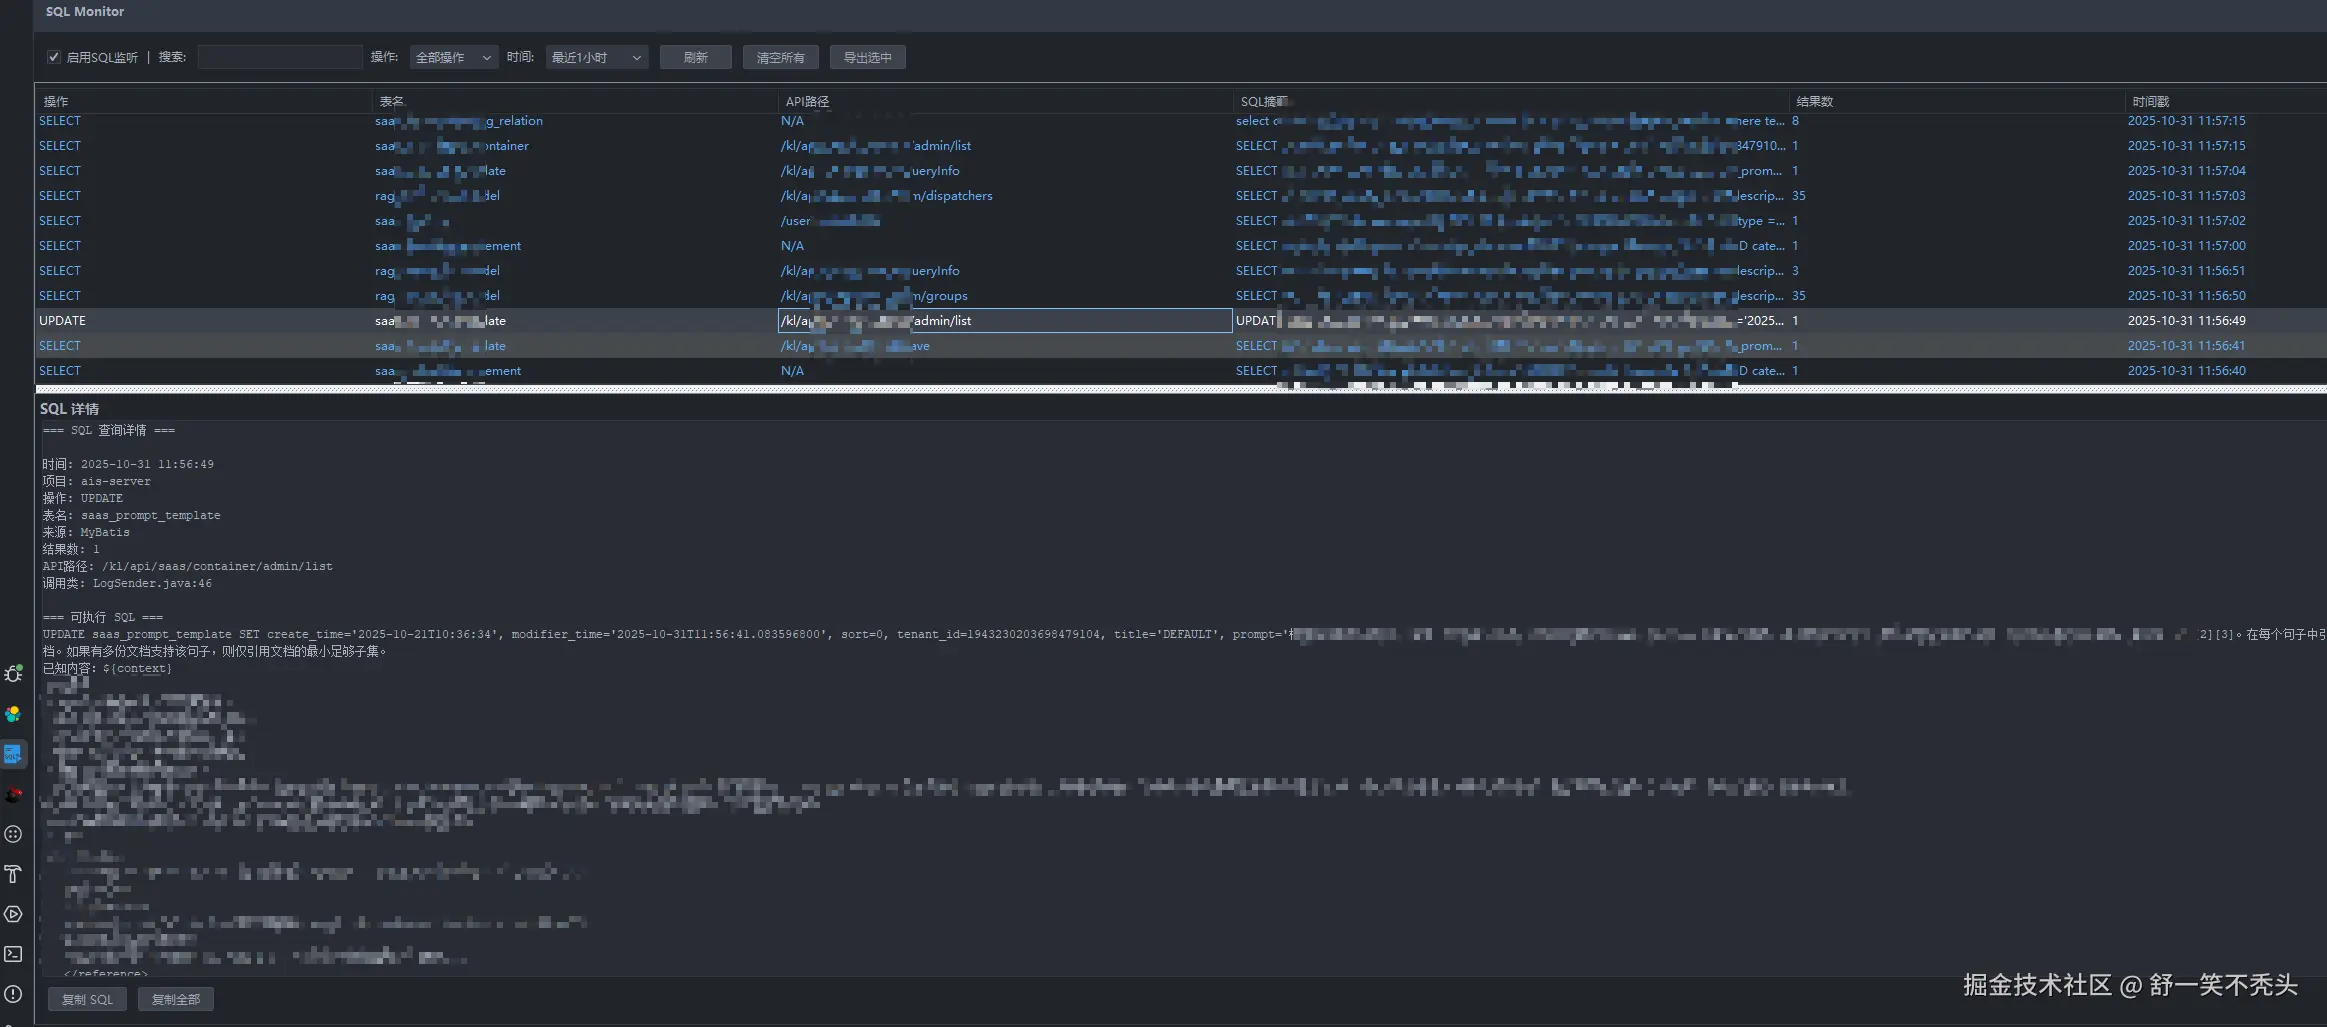Click the 来源: MyBatis detail line

point(86,532)
